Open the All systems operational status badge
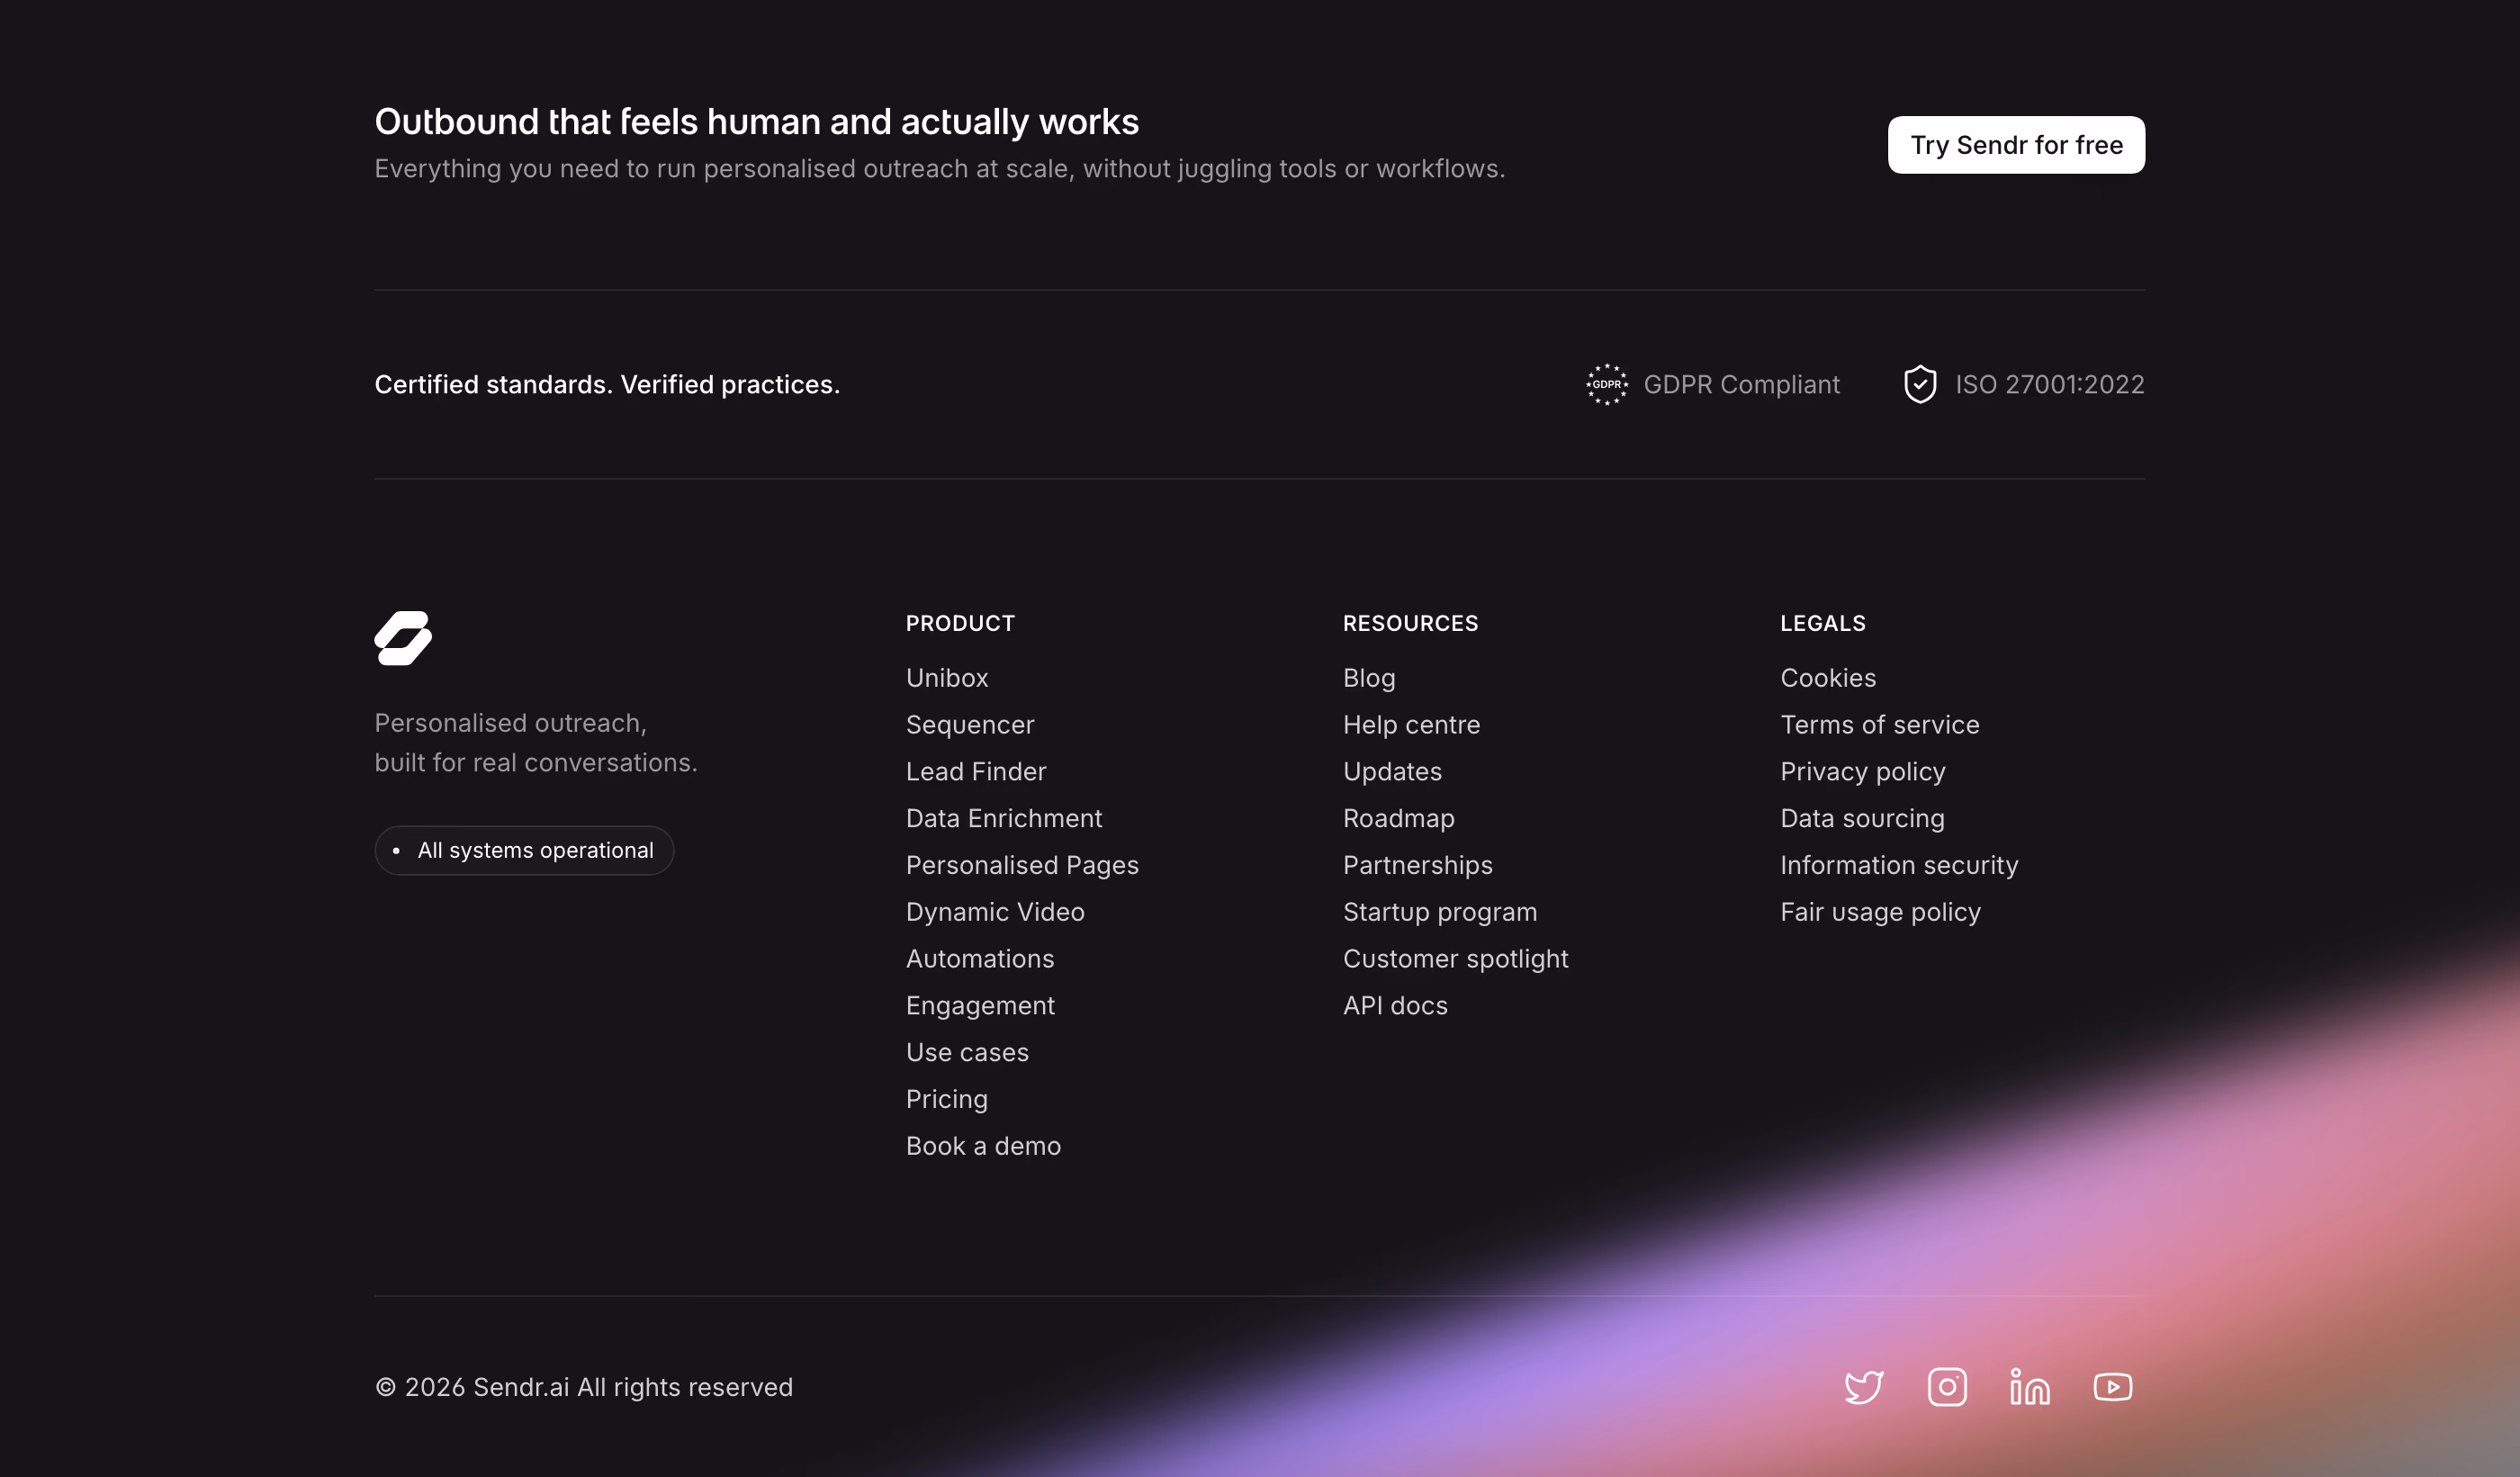Viewport: 2520px width, 1477px height. point(524,850)
